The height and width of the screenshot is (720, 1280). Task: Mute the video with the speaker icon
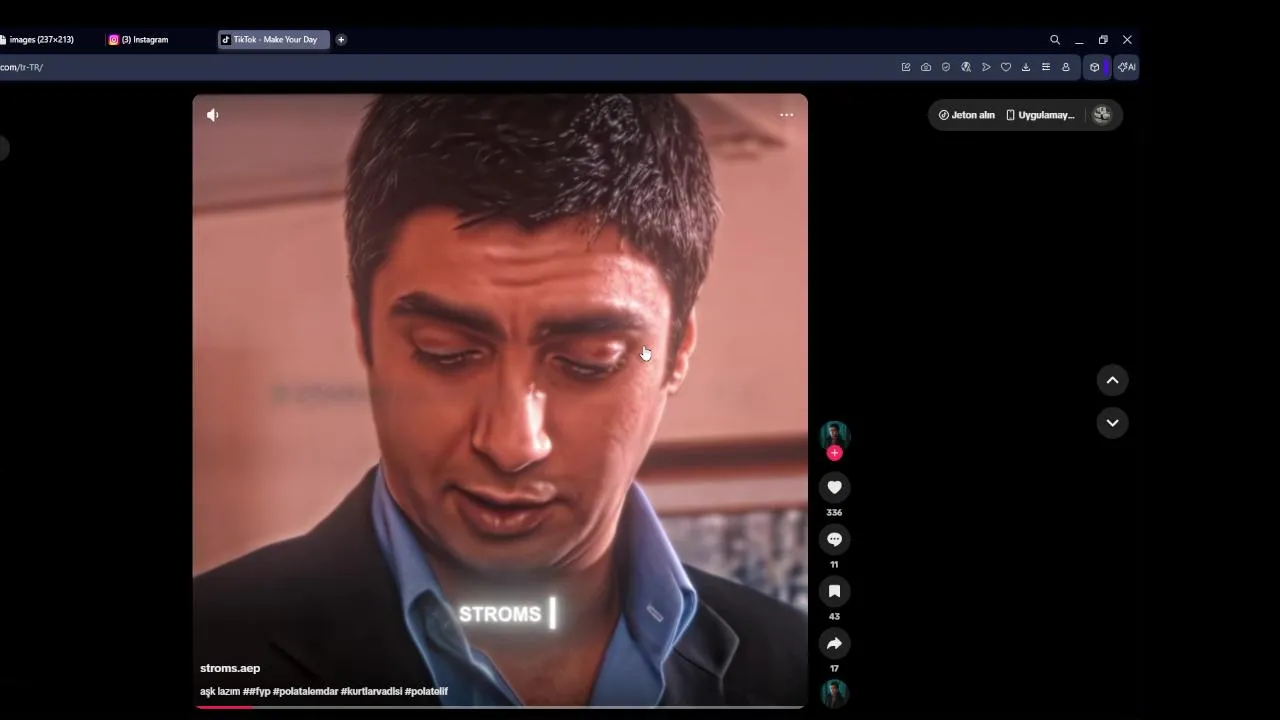(212, 115)
